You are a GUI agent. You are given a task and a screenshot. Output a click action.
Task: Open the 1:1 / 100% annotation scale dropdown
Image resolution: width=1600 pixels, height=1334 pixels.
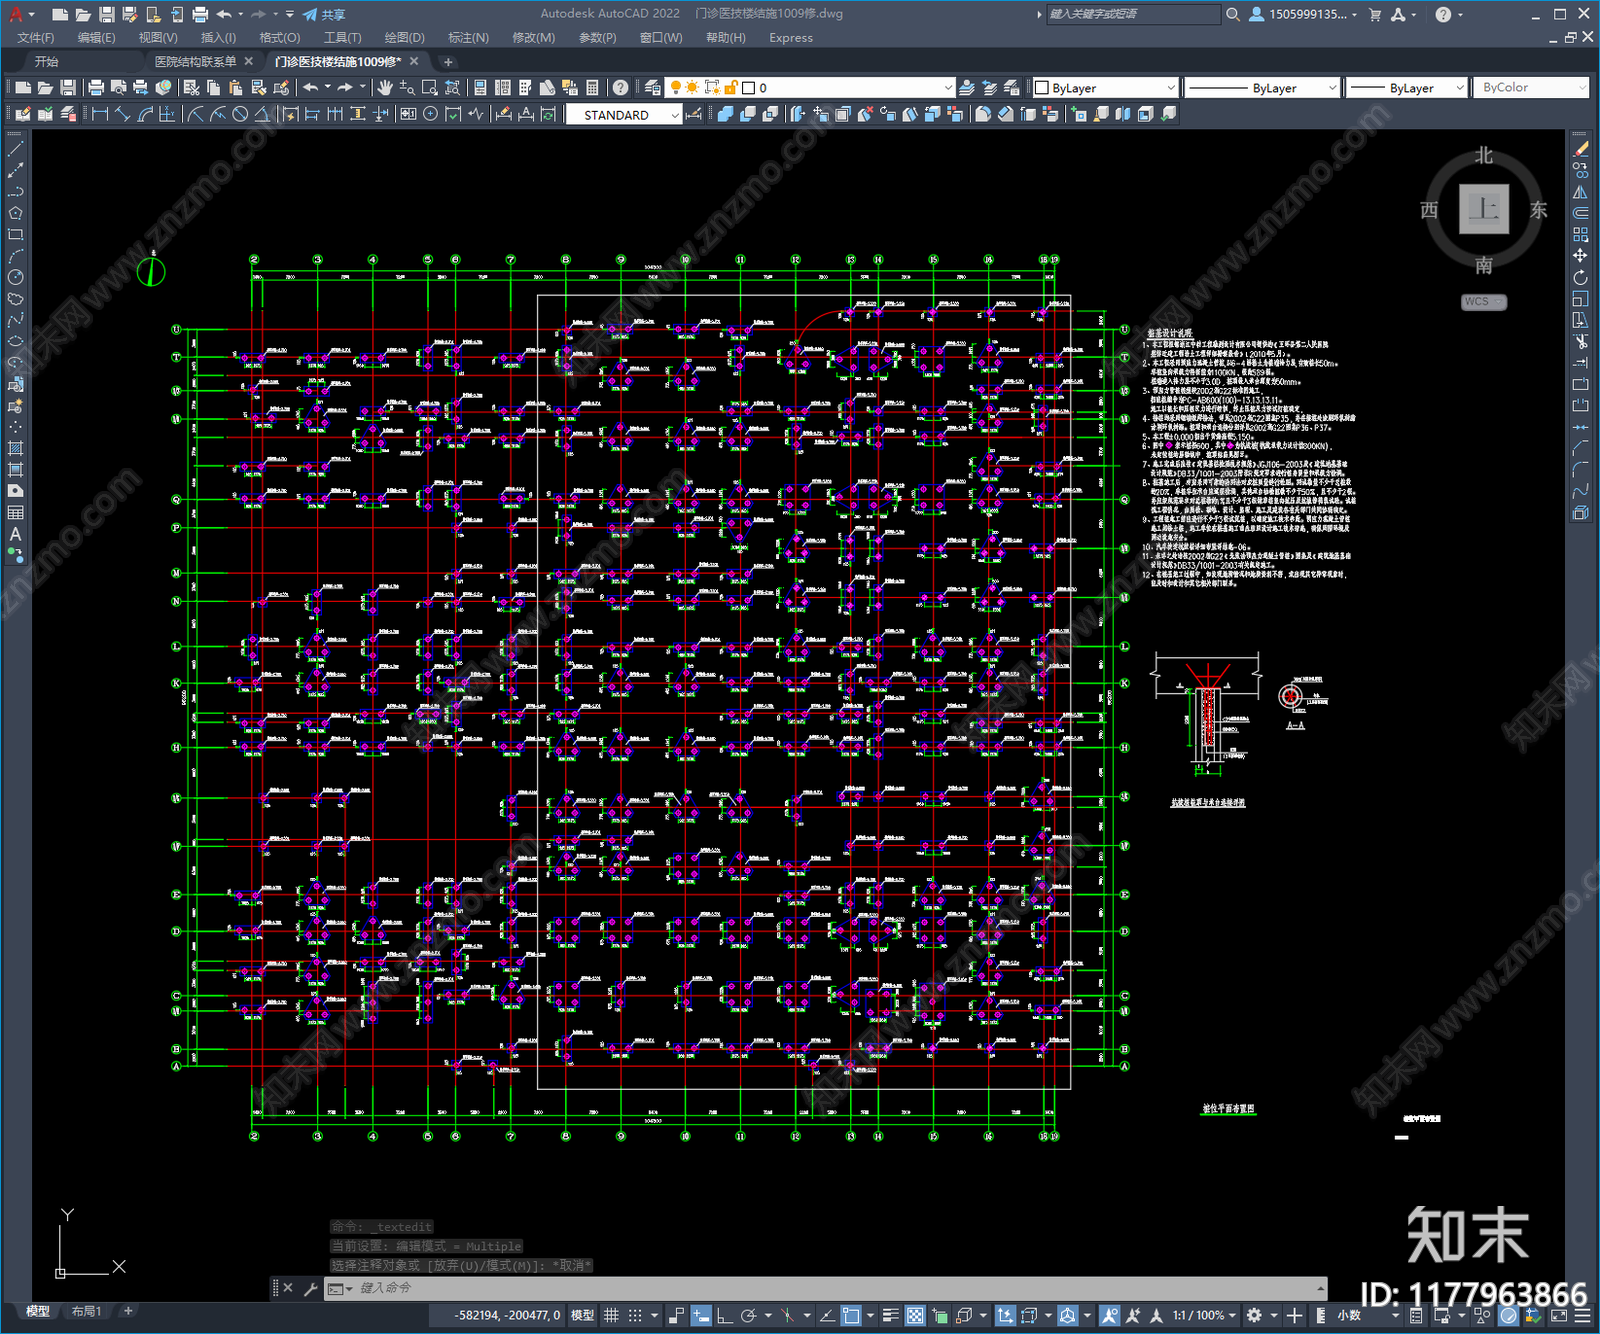(x=1204, y=1315)
